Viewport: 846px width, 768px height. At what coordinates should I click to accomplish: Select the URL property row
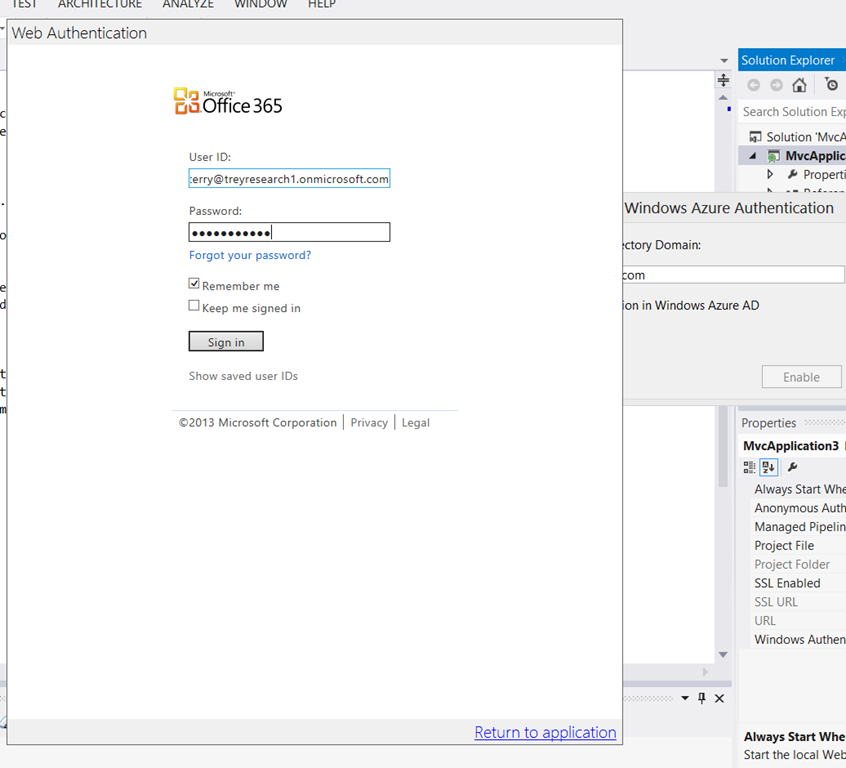pyautogui.click(x=800, y=621)
